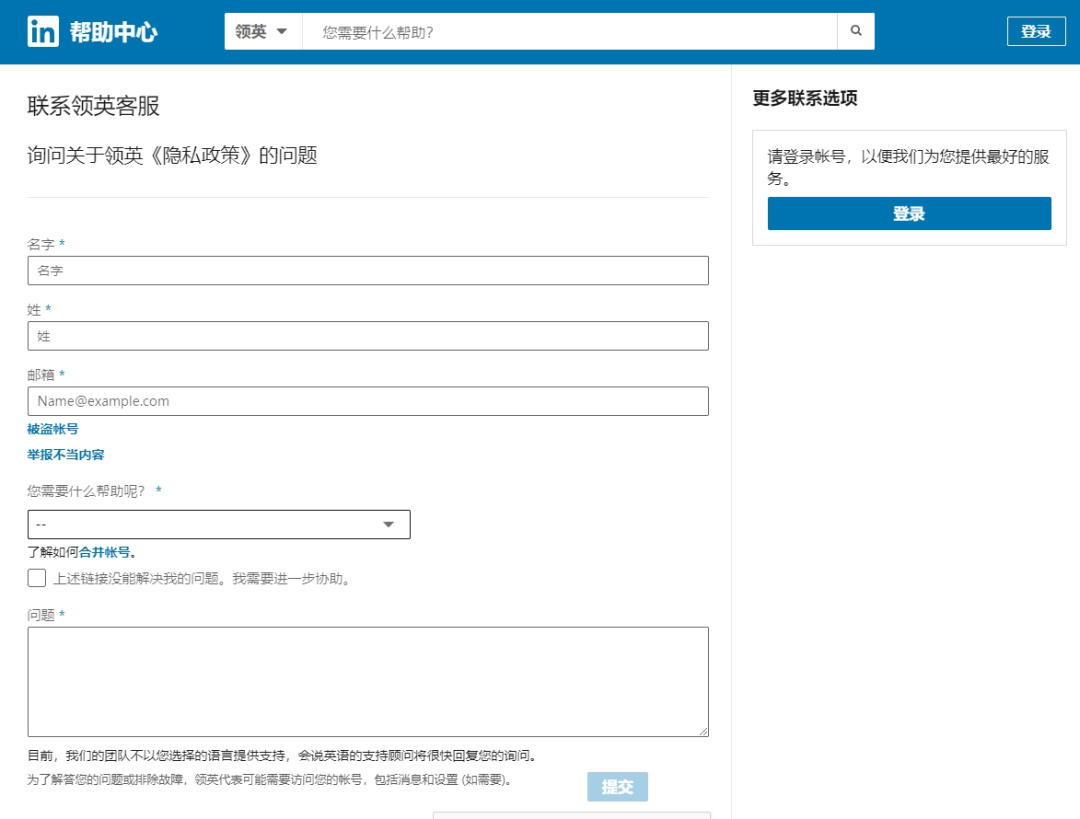
Task: Click the 更多联系选项 heading
Action: point(805,99)
